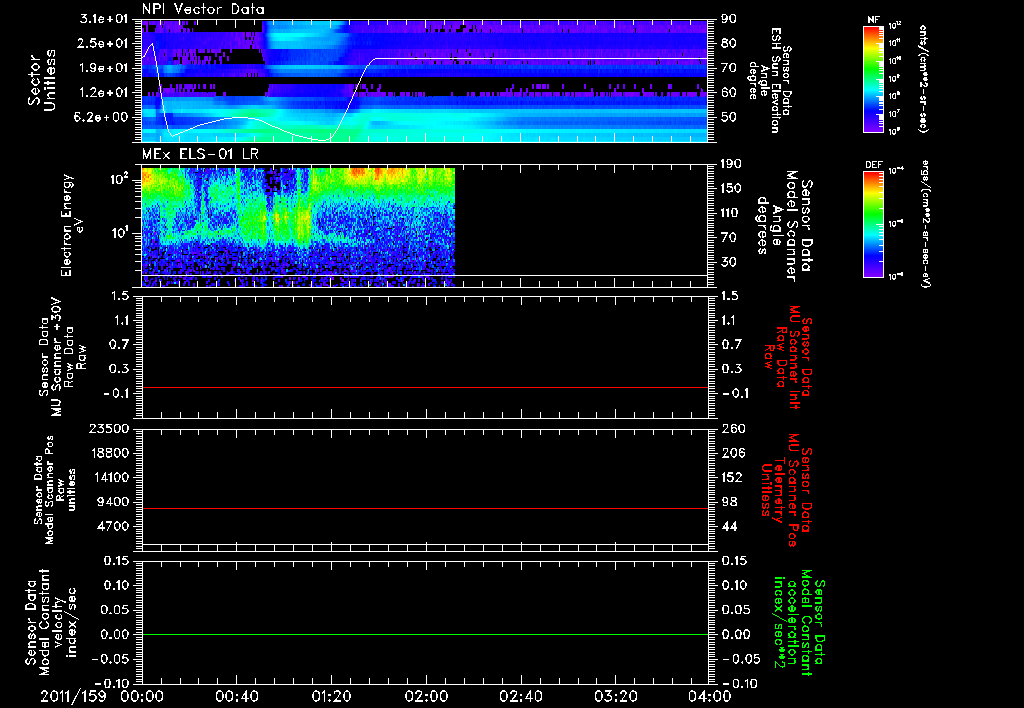
Task: Click the 6.2e+00 sector axis value
Action: (103, 117)
